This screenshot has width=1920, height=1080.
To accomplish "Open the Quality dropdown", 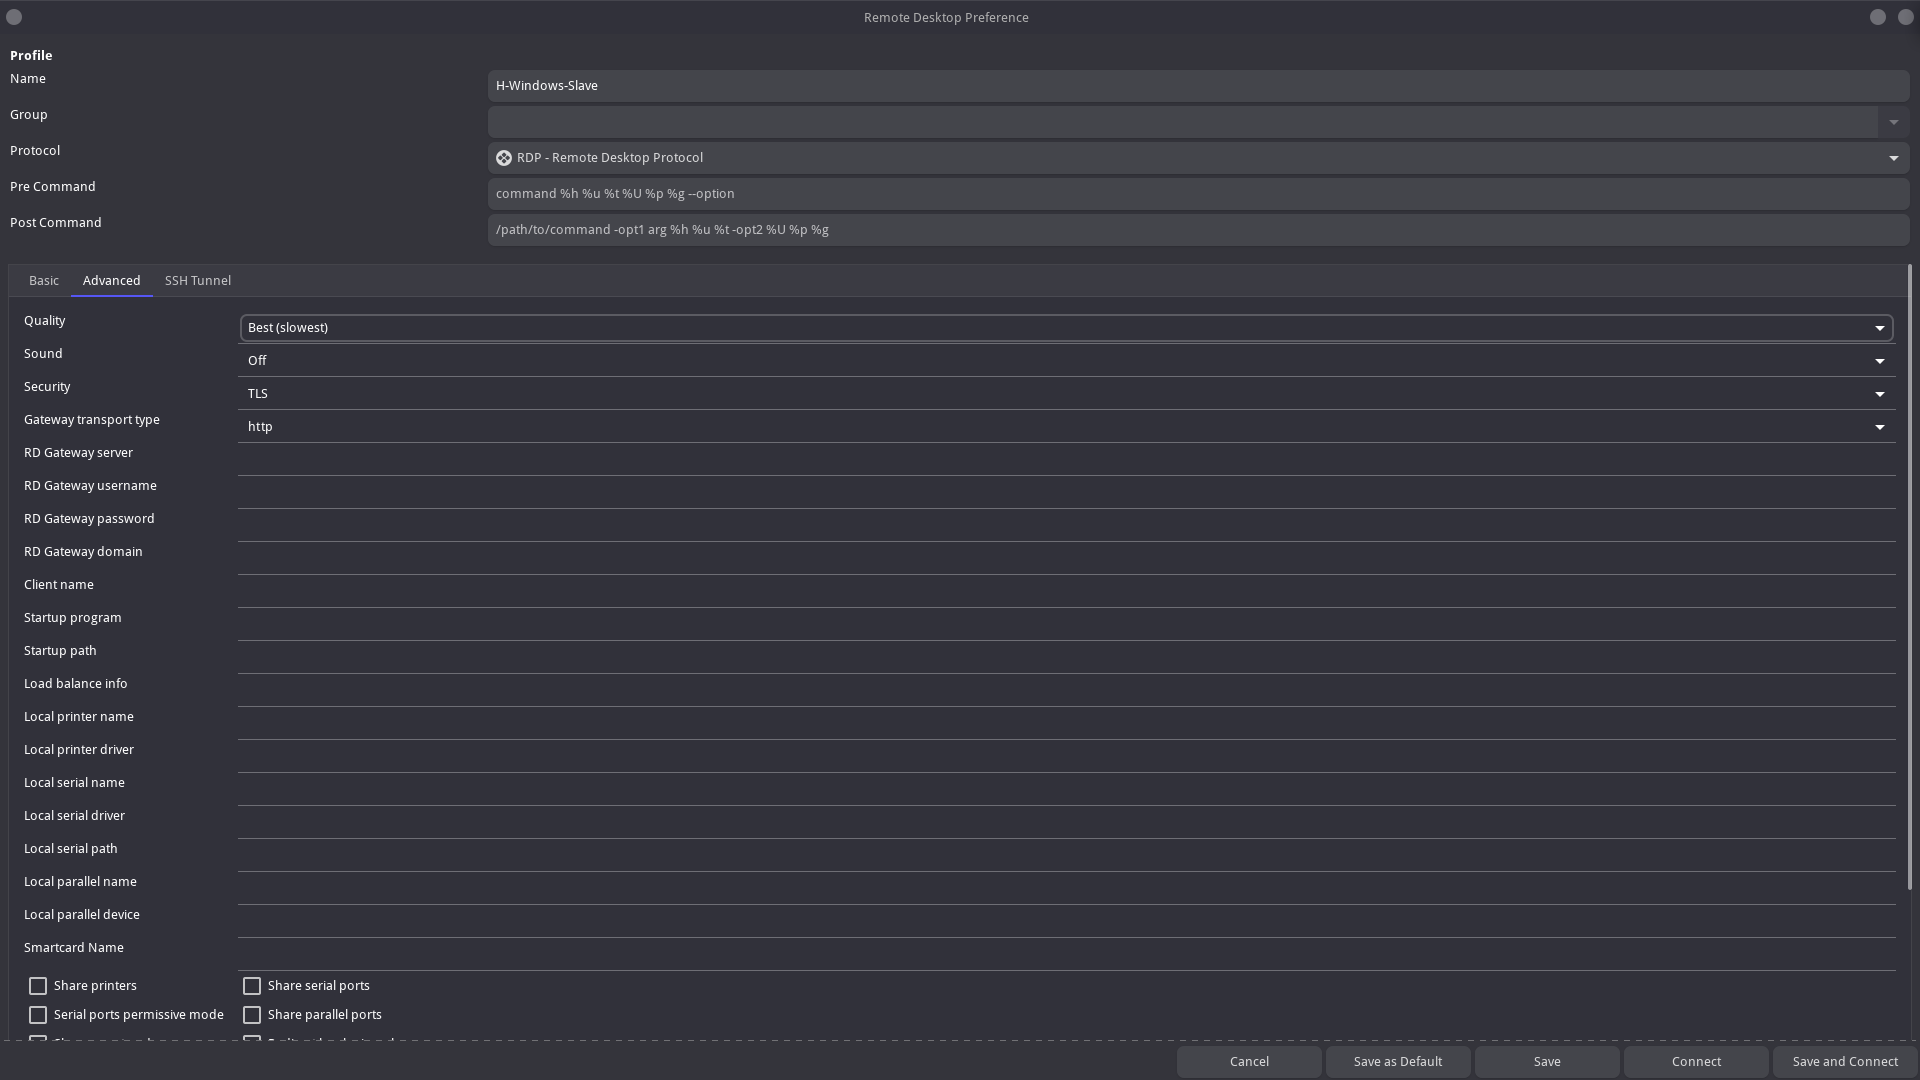I will pyautogui.click(x=1879, y=328).
